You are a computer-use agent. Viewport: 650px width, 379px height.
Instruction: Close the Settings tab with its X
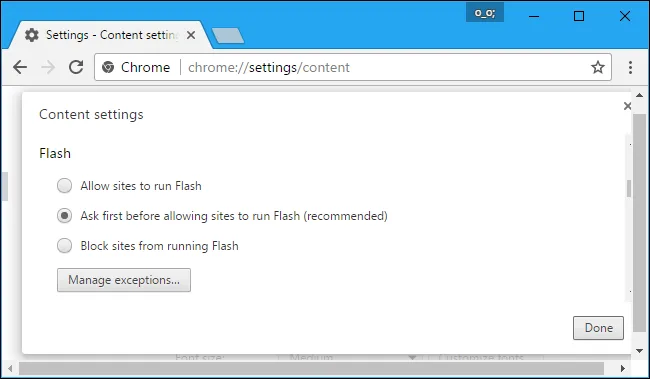click(x=191, y=35)
